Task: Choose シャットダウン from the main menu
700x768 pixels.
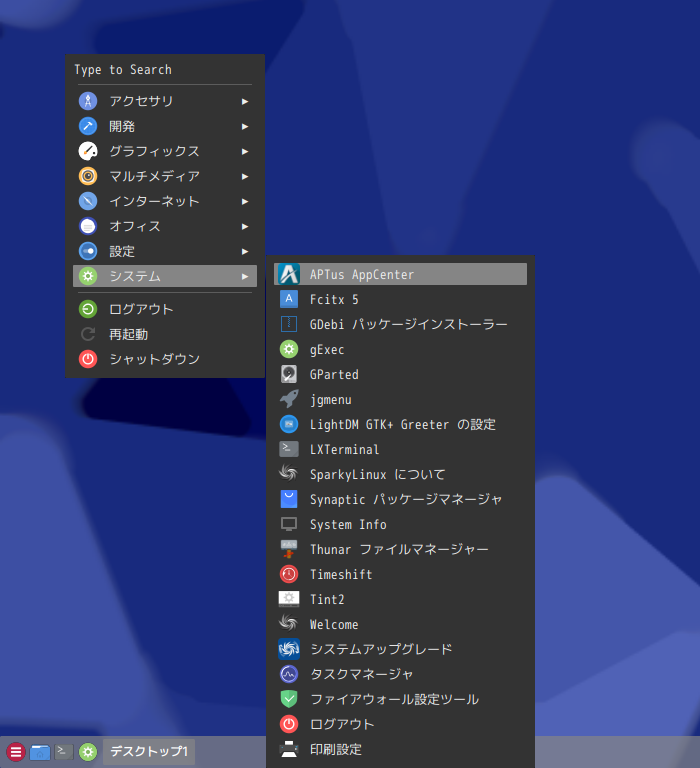Action: pyautogui.click(x=165, y=359)
